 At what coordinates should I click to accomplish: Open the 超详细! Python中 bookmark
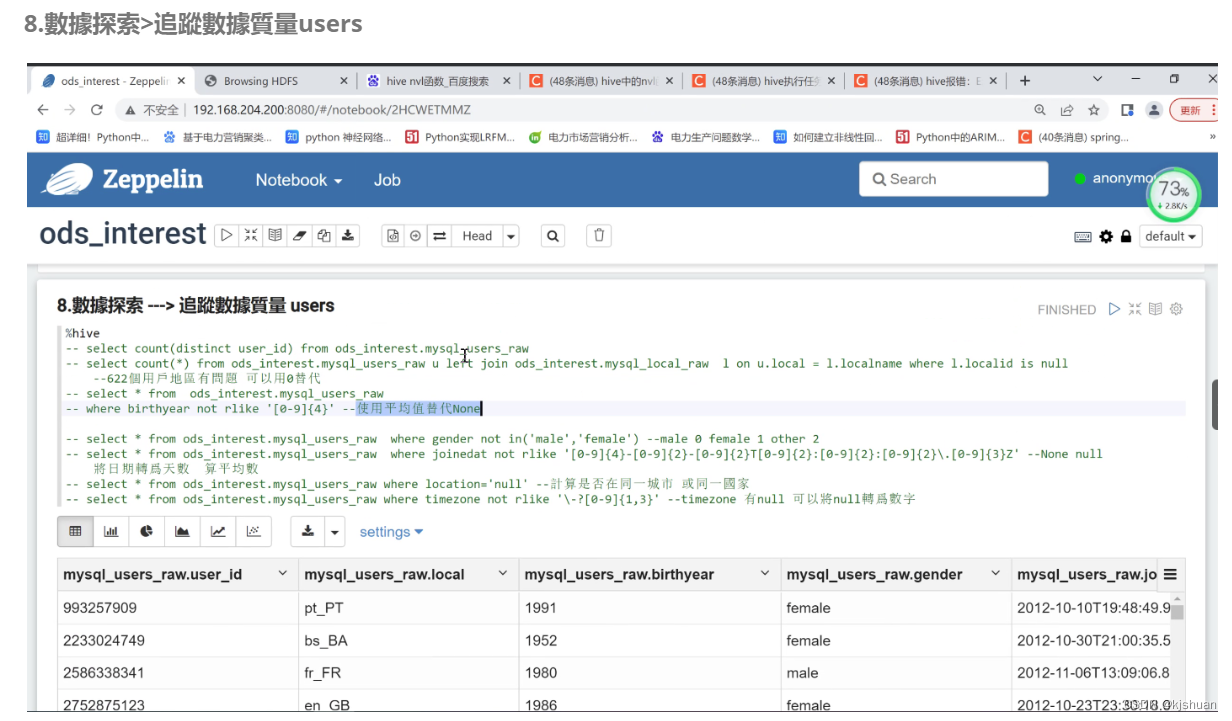(x=93, y=137)
